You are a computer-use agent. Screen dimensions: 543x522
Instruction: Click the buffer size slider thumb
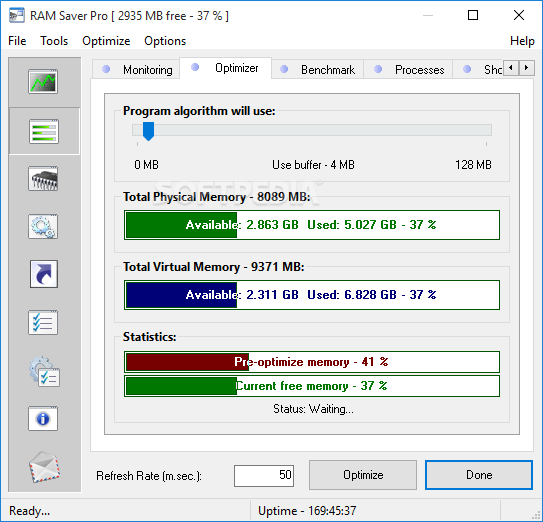pos(149,131)
